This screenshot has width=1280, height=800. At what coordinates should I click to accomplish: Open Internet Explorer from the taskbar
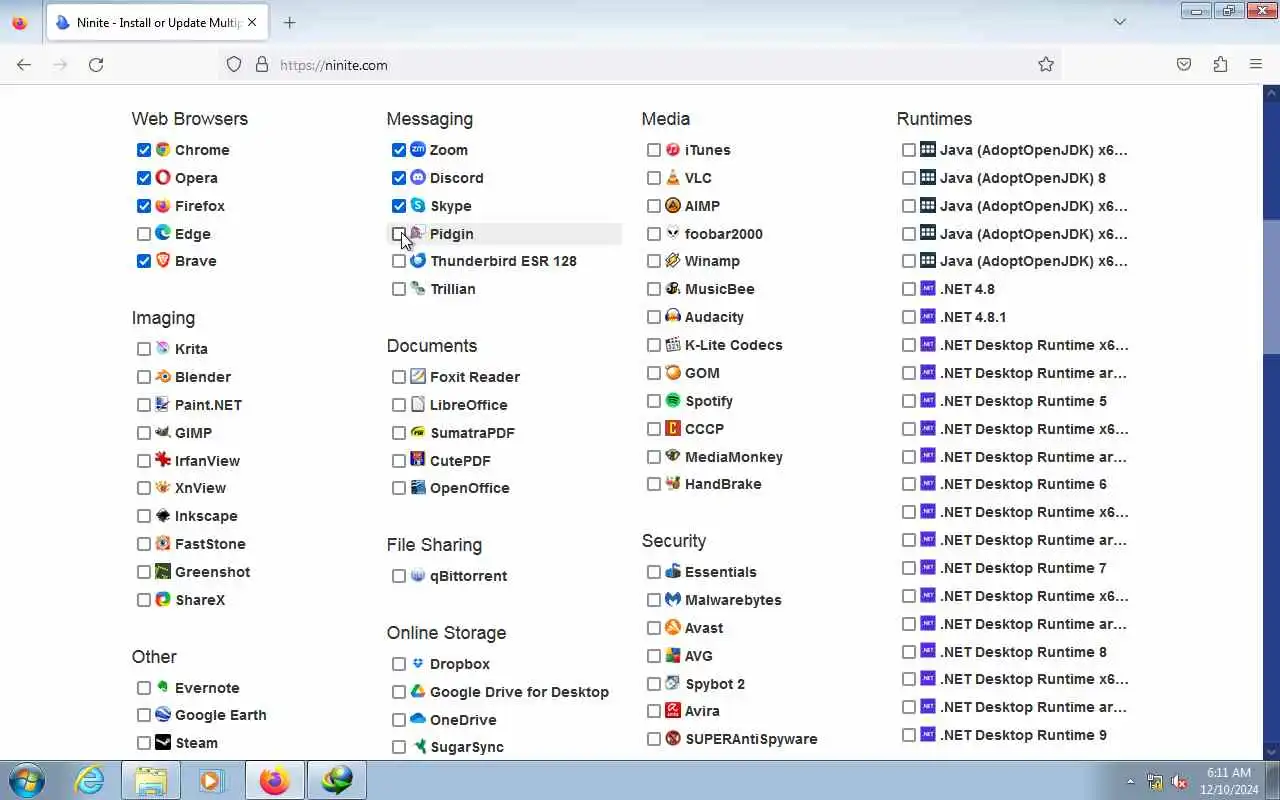(90, 780)
